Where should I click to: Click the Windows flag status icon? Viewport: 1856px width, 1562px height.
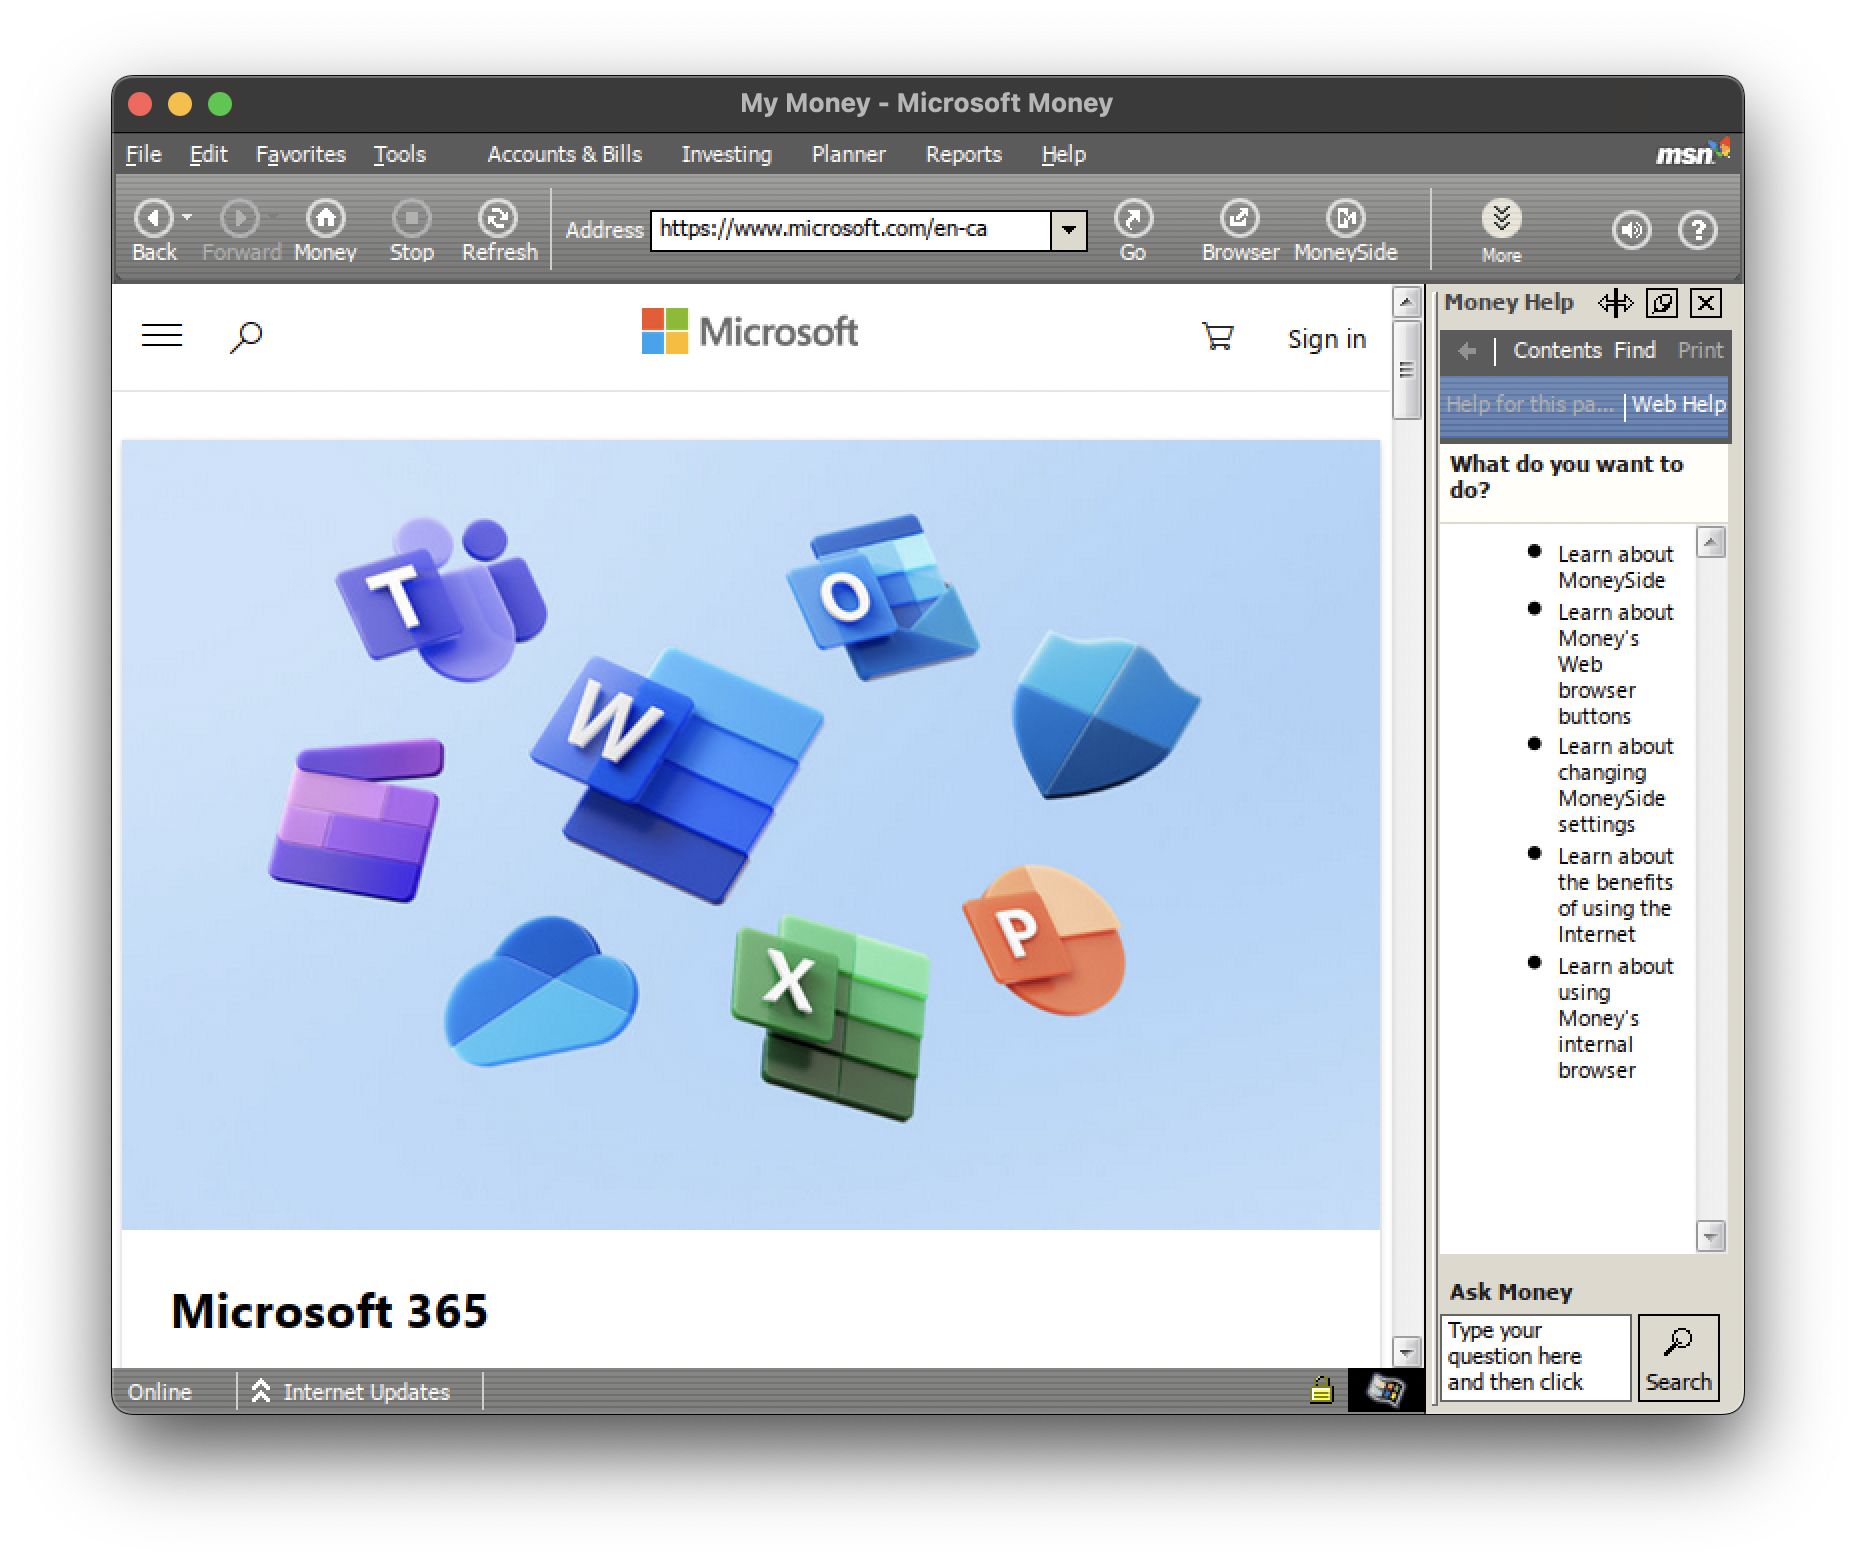click(x=1385, y=1390)
